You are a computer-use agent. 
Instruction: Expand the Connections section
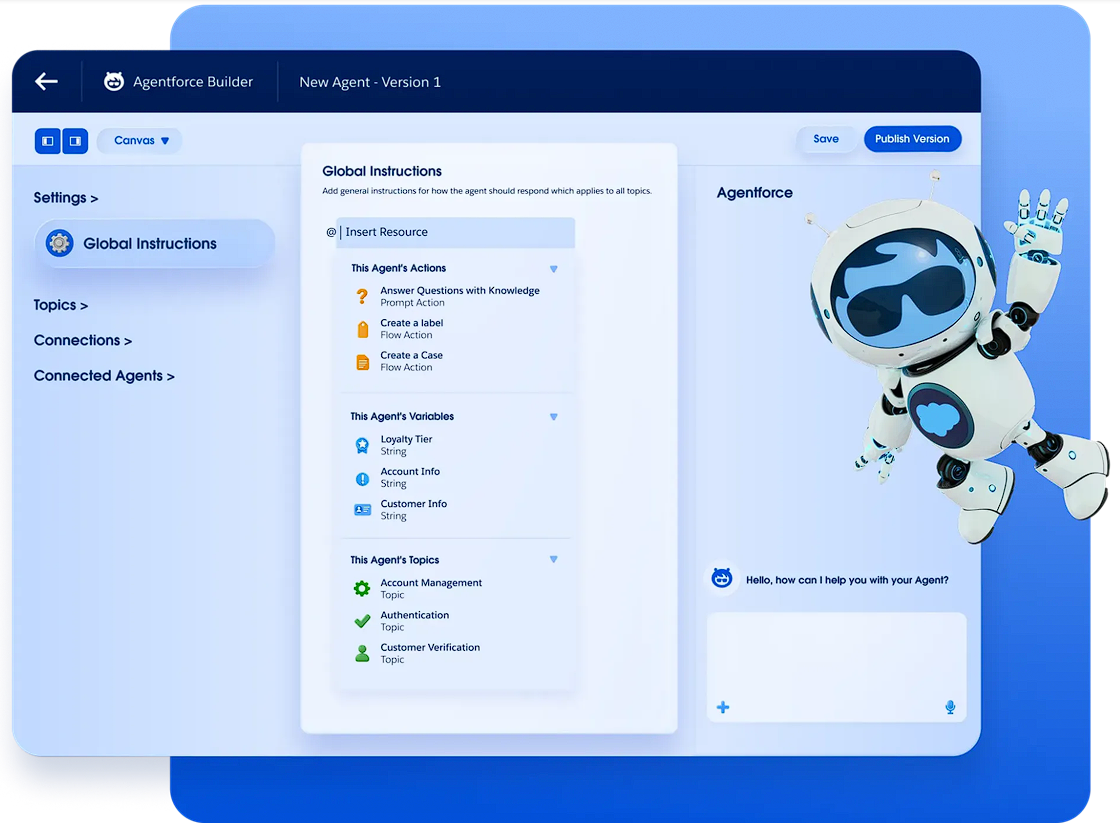[x=83, y=341]
